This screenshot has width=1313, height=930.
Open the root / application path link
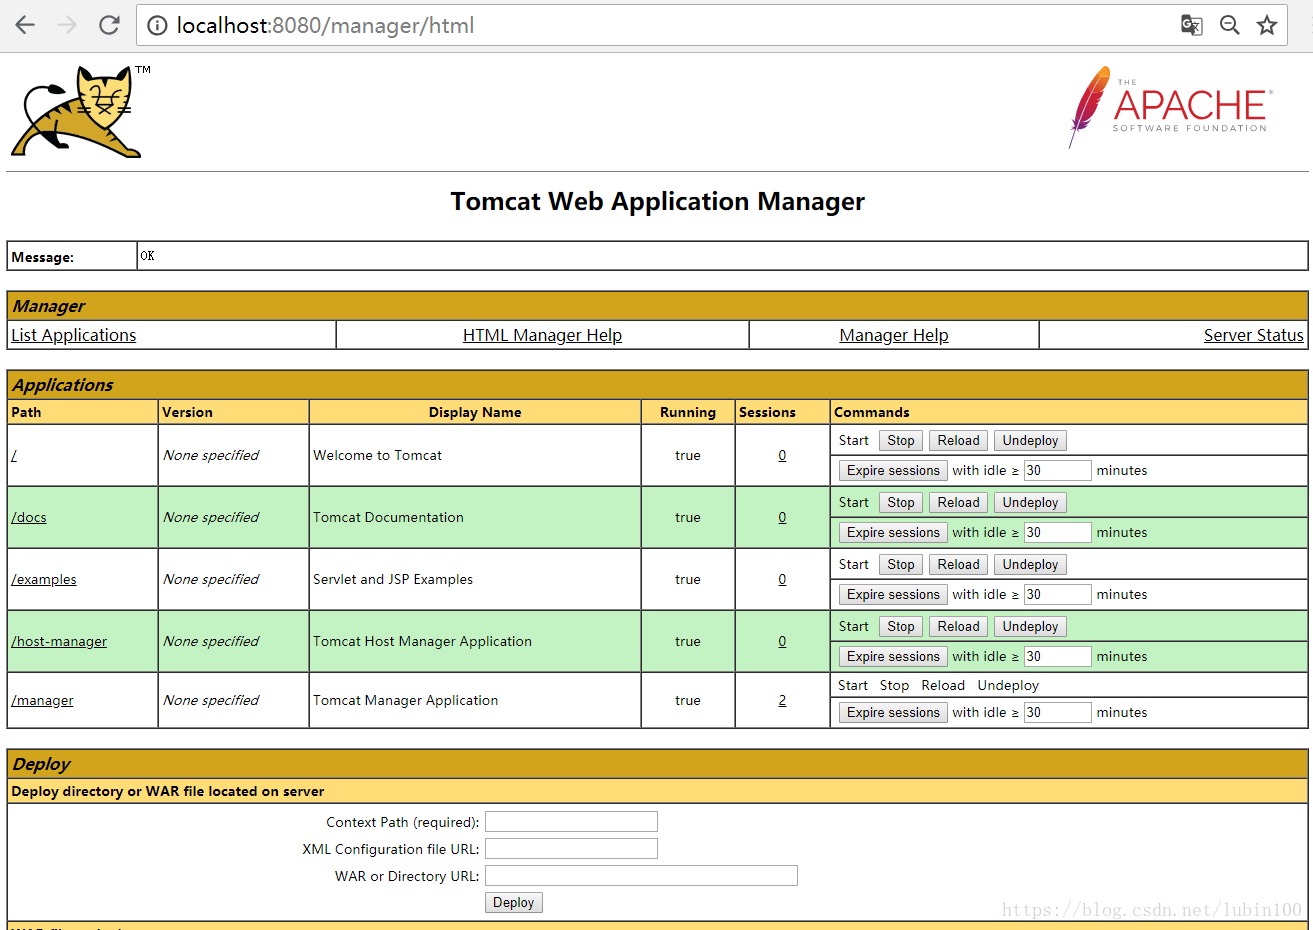(x=14, y=455)
